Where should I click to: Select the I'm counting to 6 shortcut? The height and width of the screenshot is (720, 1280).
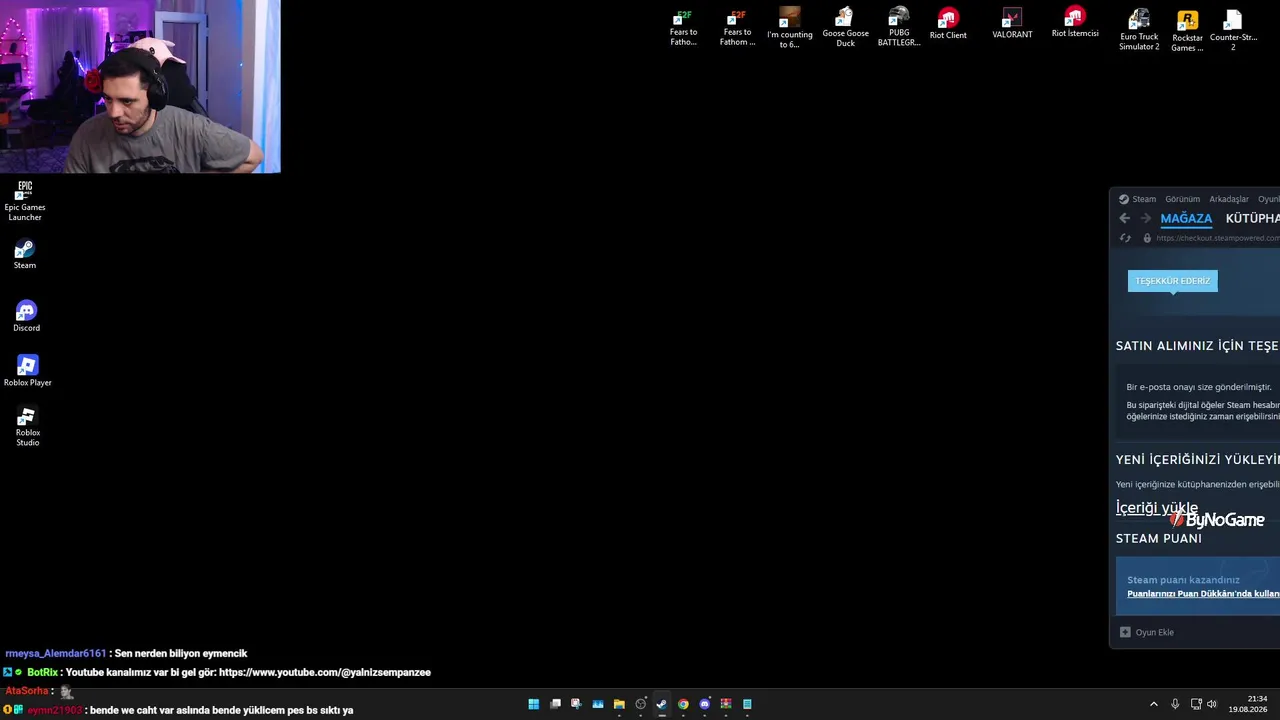790,28
